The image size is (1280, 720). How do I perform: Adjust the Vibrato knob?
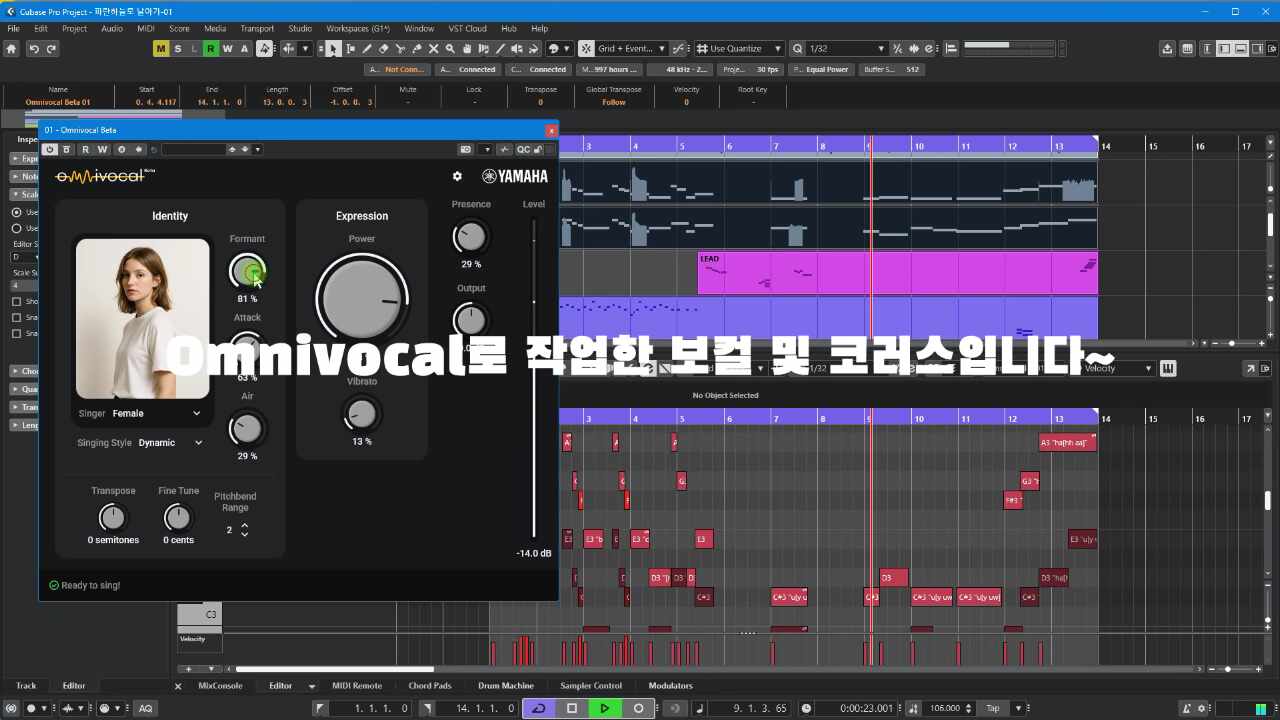(x=362, y=413)
